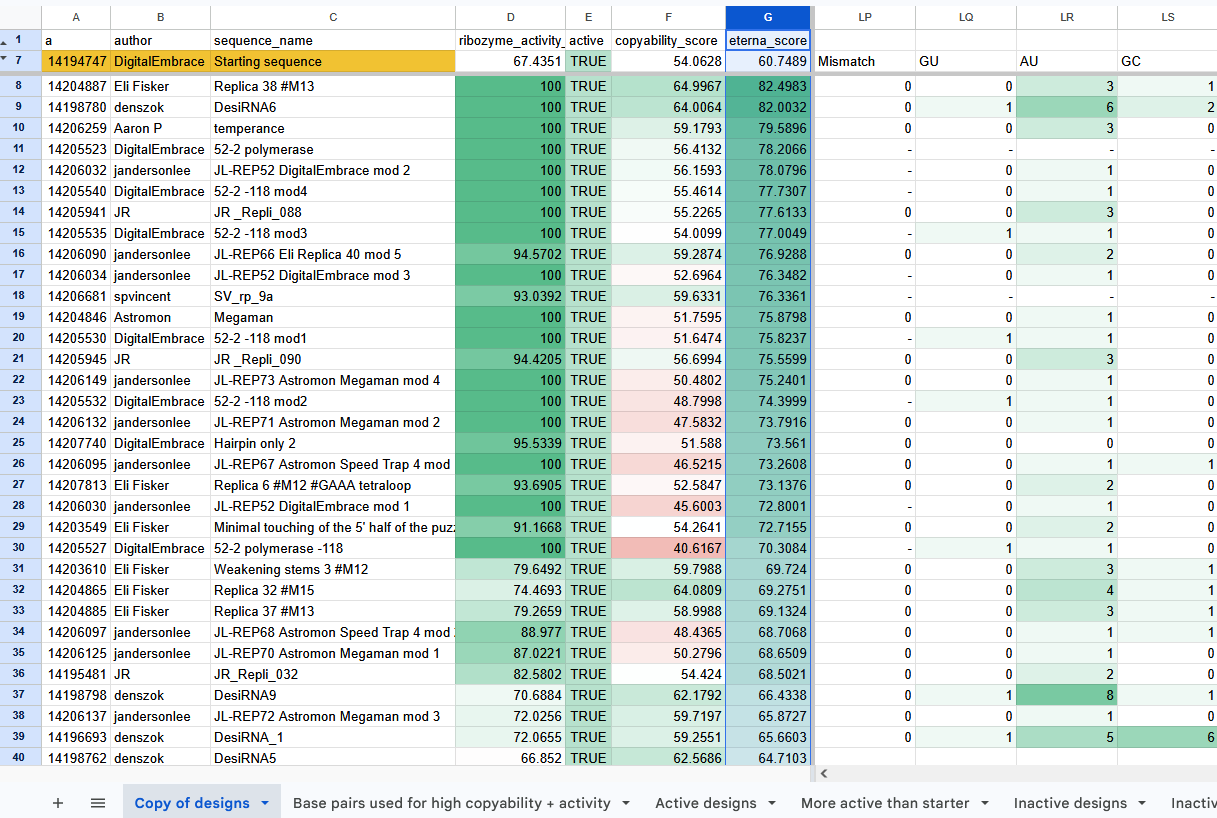
Task: Switch to the Active designs sheet tab
Action: point(706,803)
